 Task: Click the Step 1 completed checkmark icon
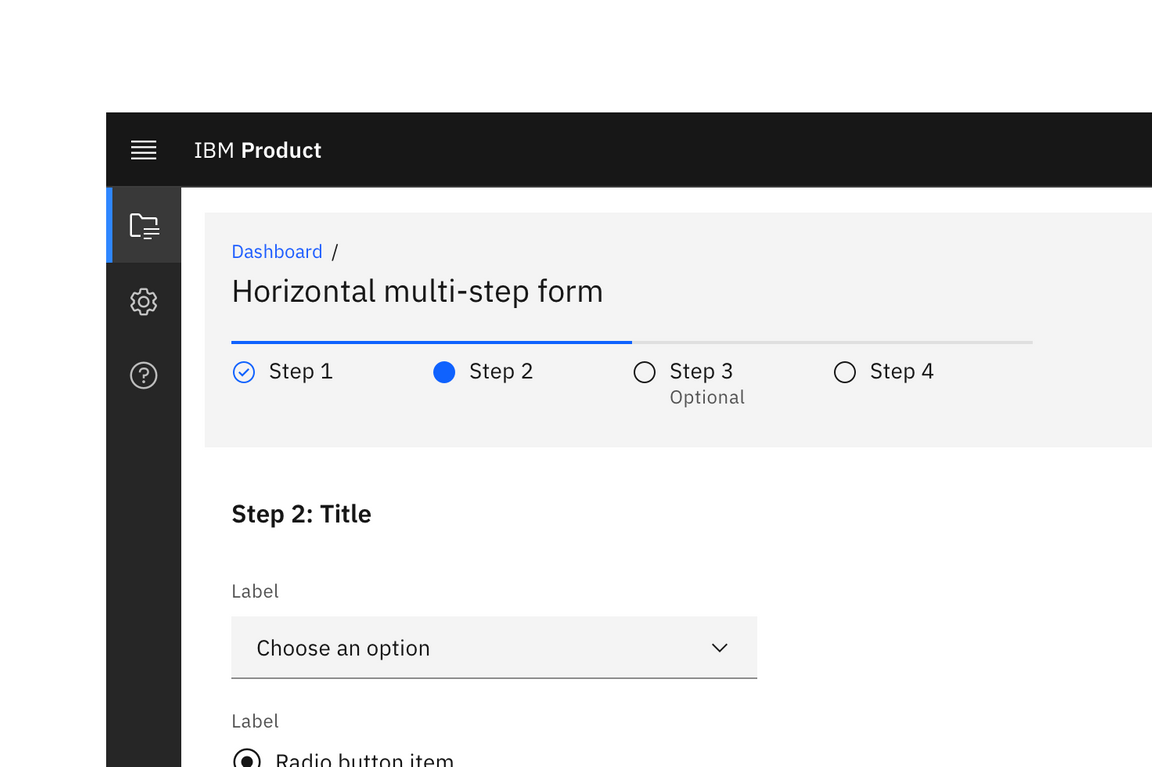click(243, 371)
